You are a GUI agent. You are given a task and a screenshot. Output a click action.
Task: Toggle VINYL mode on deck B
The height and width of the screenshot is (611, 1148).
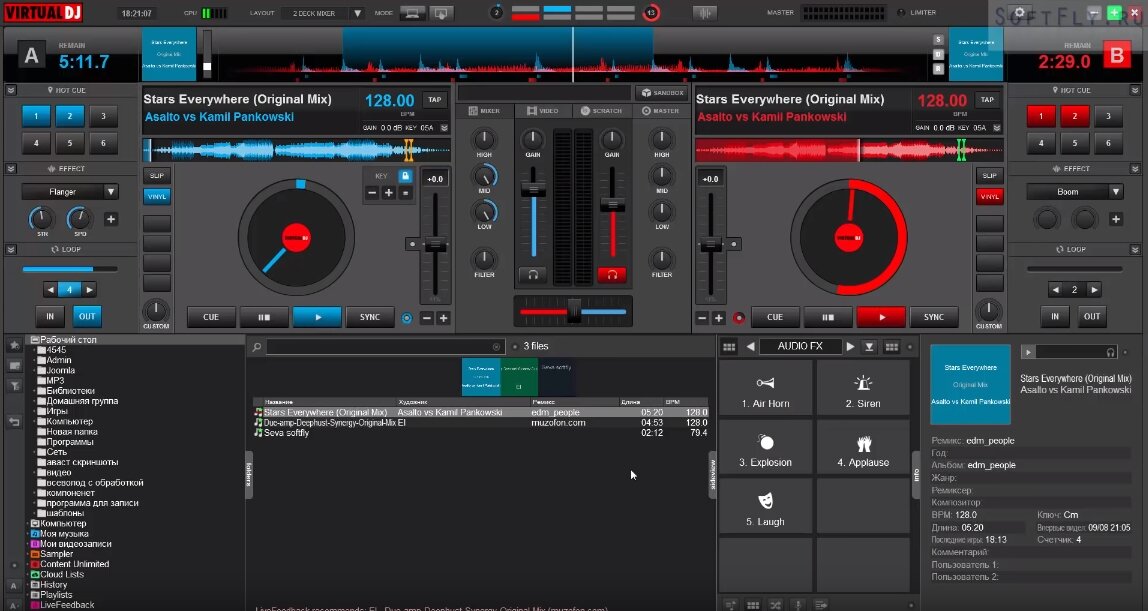pyautogui.click(x=989, y=196)
